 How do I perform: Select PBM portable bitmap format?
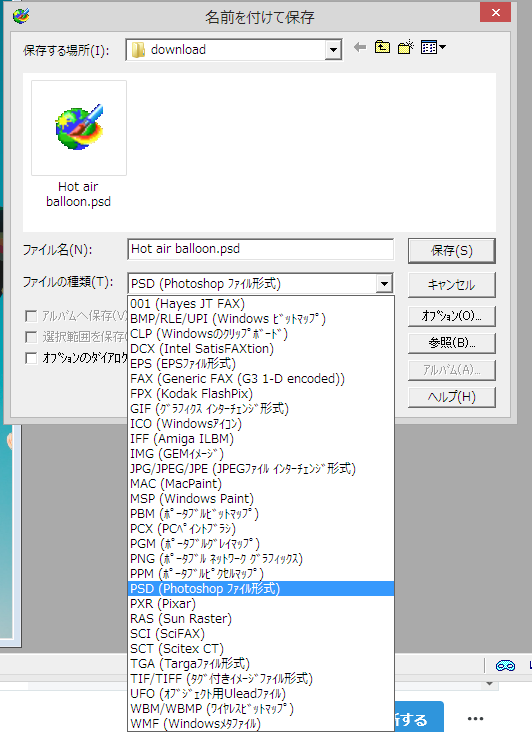[x=261, y=514]
